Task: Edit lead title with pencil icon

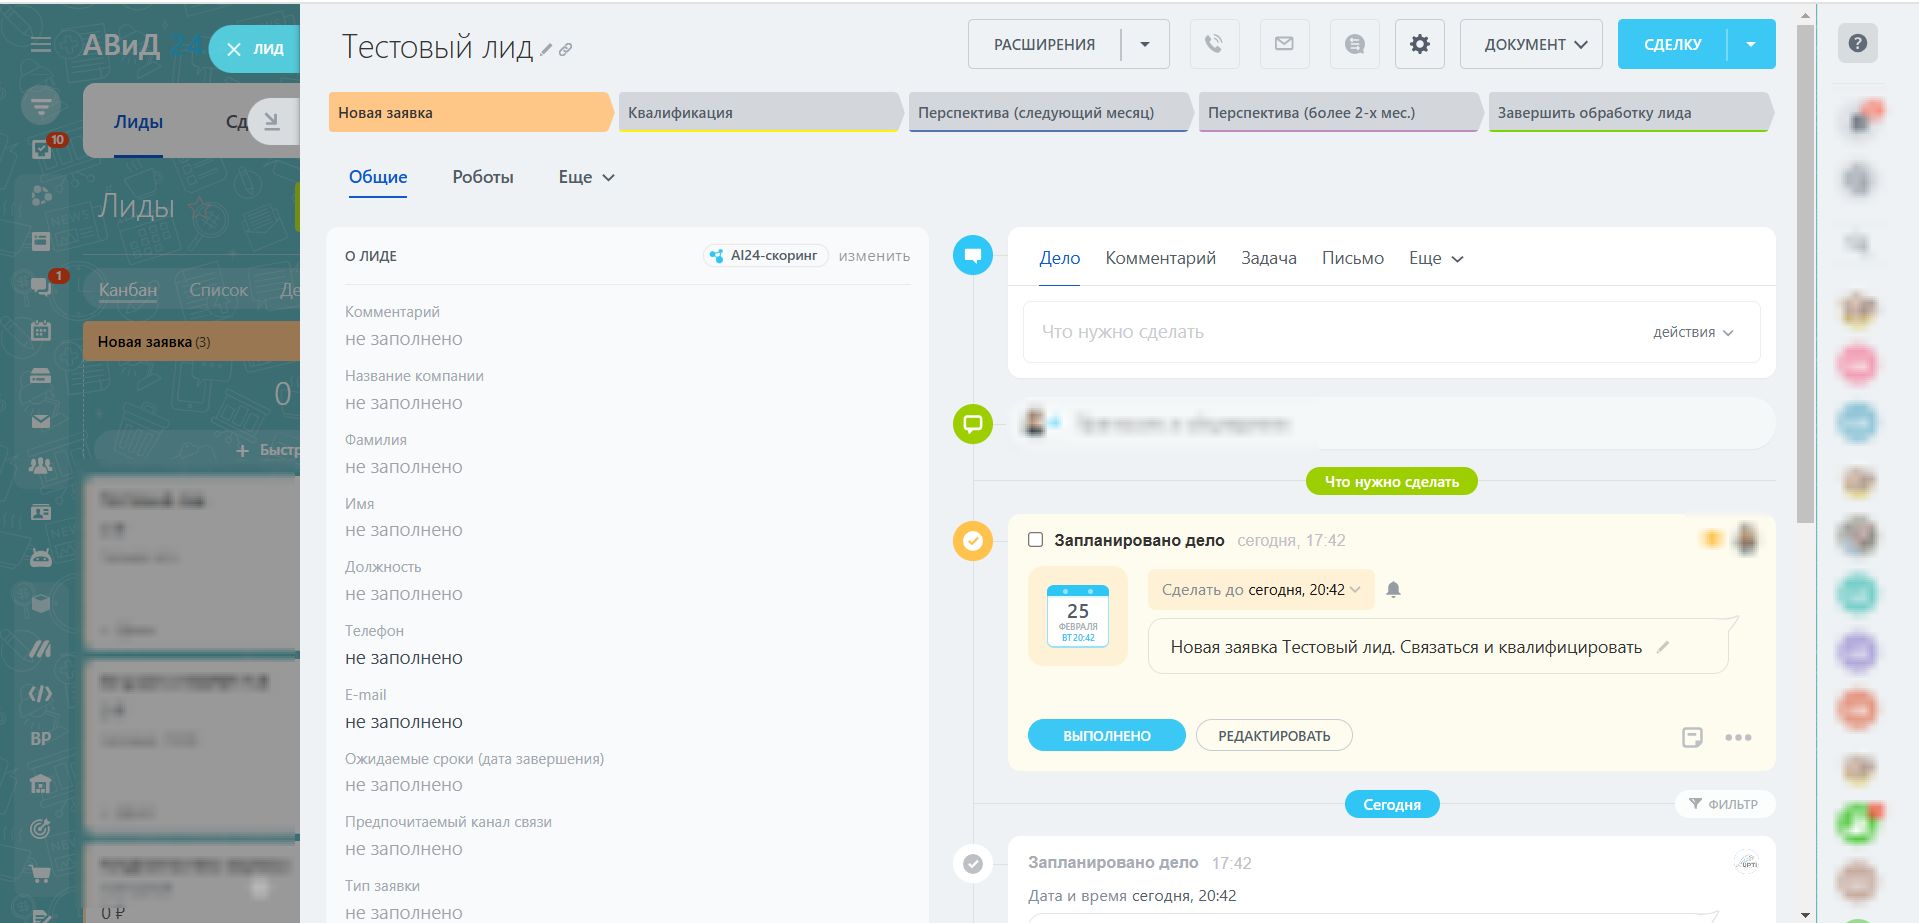Action: click(546, 49)
